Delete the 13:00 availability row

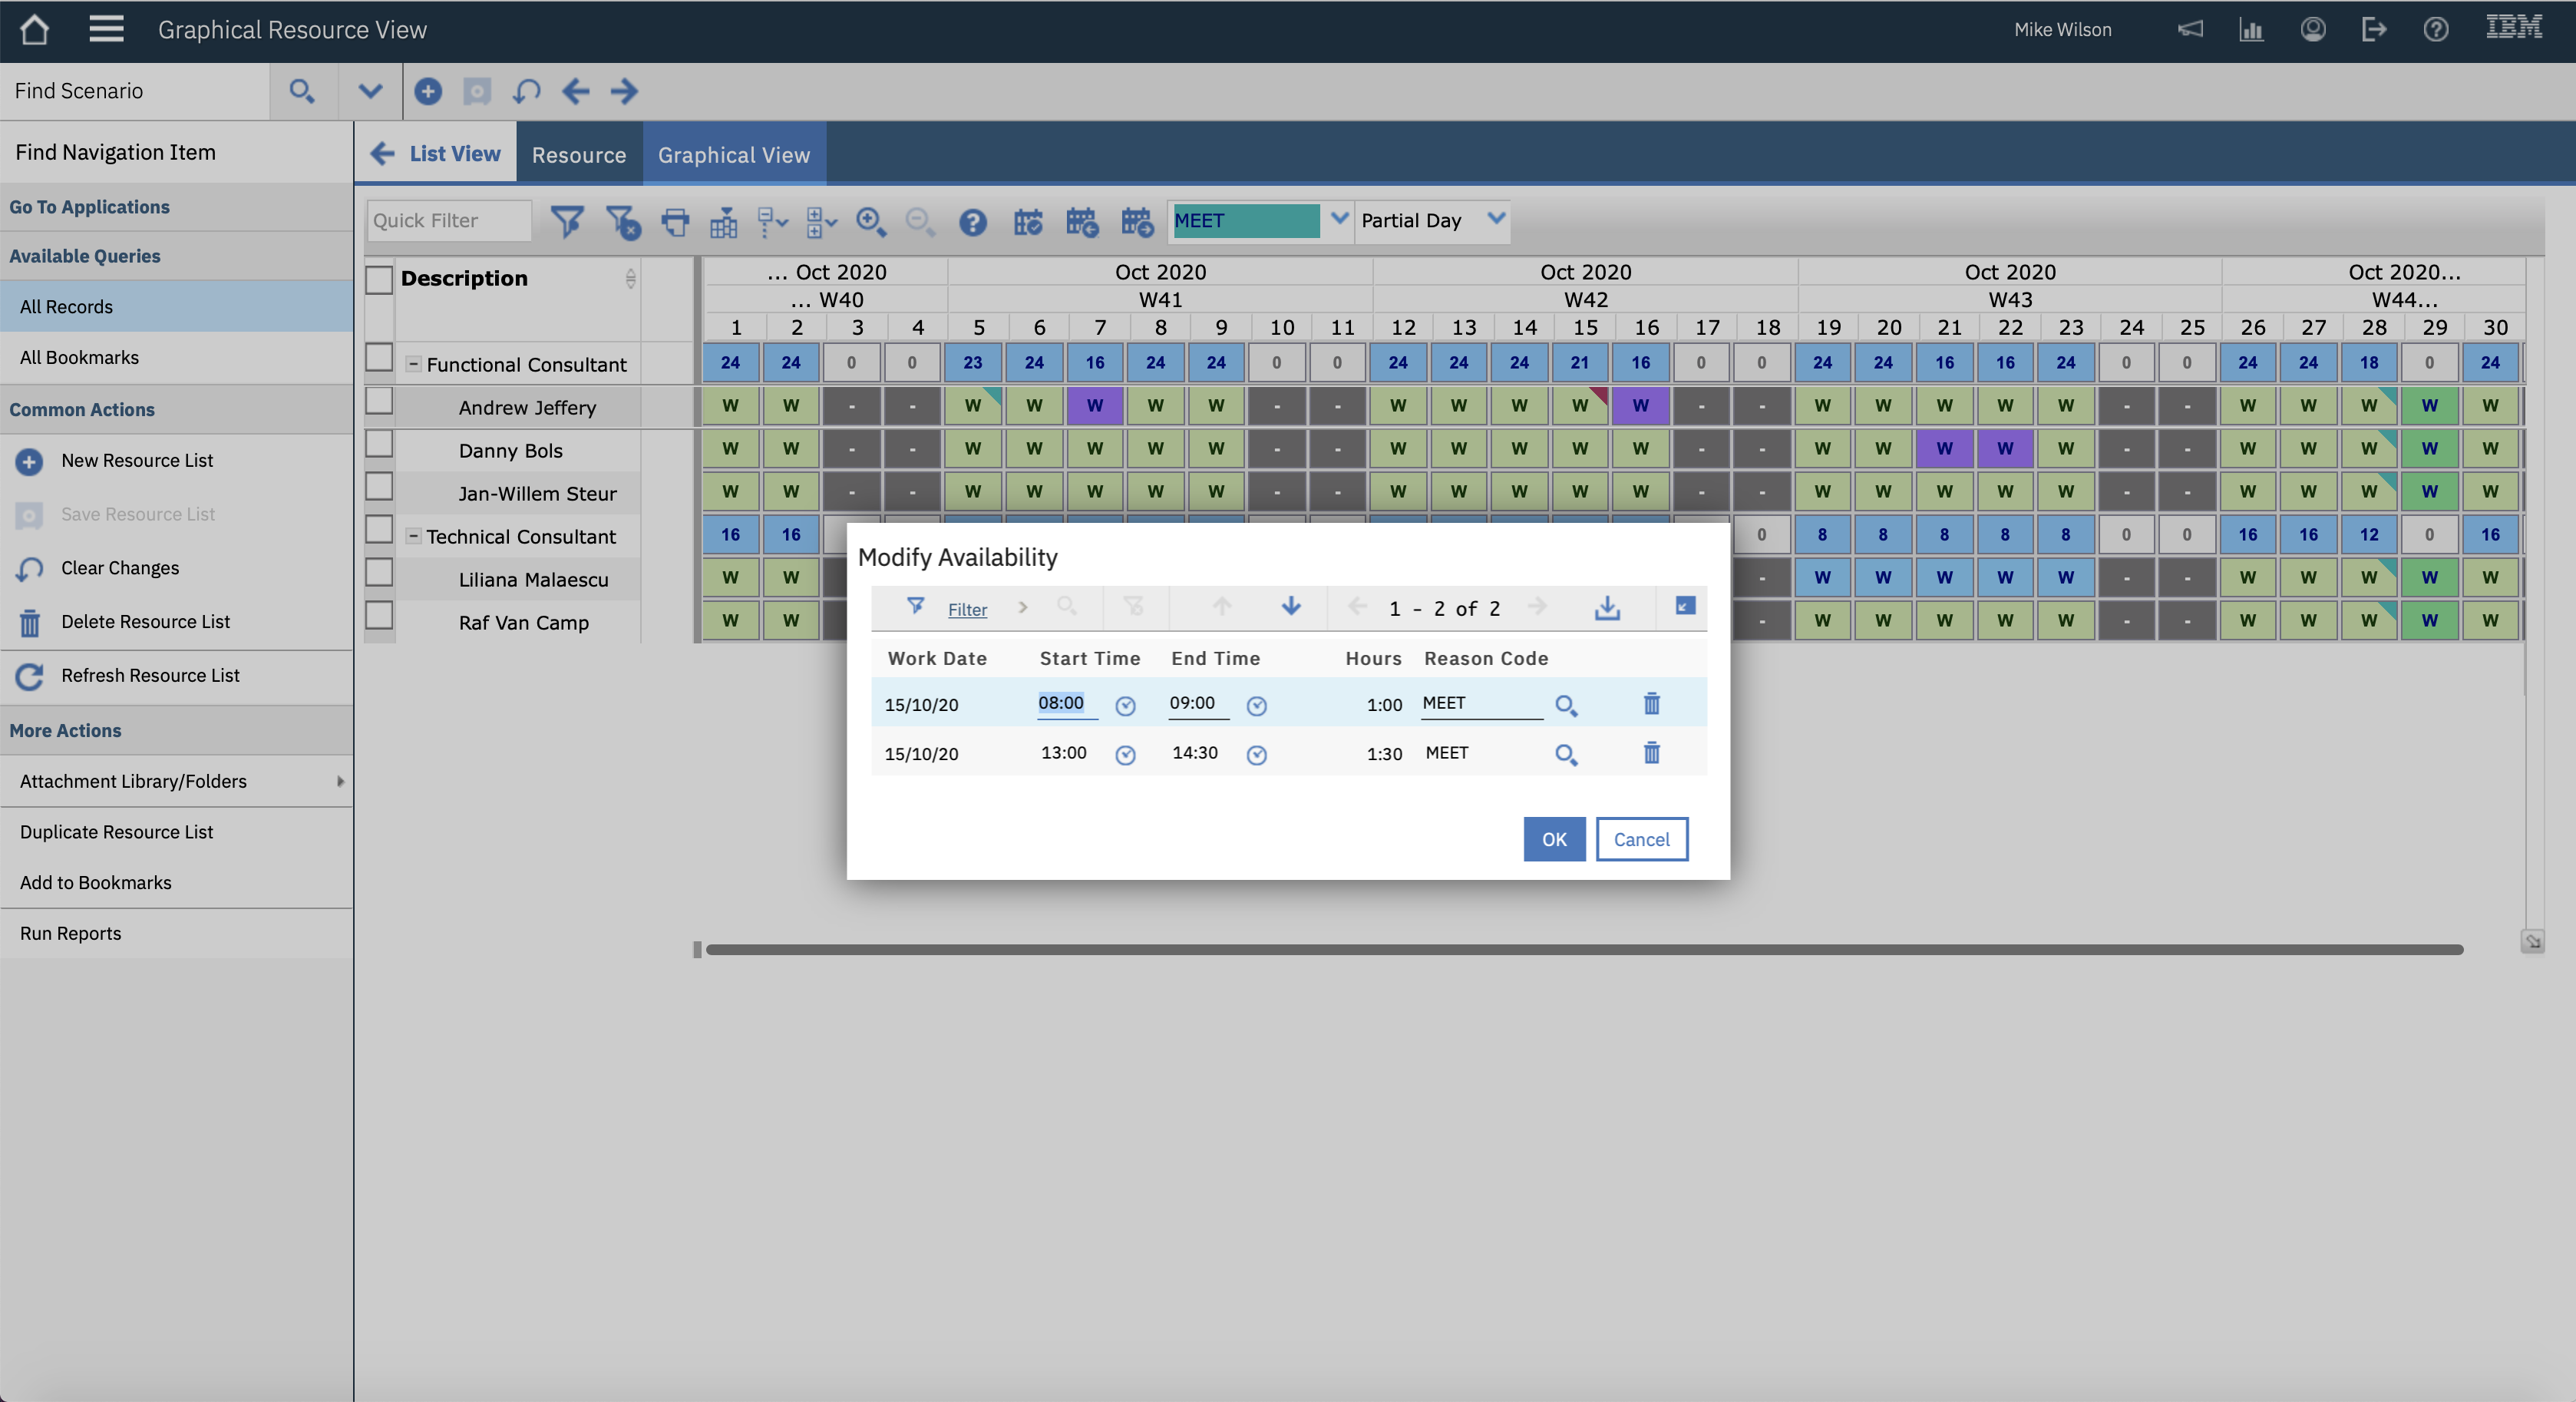coord(1651,753)
